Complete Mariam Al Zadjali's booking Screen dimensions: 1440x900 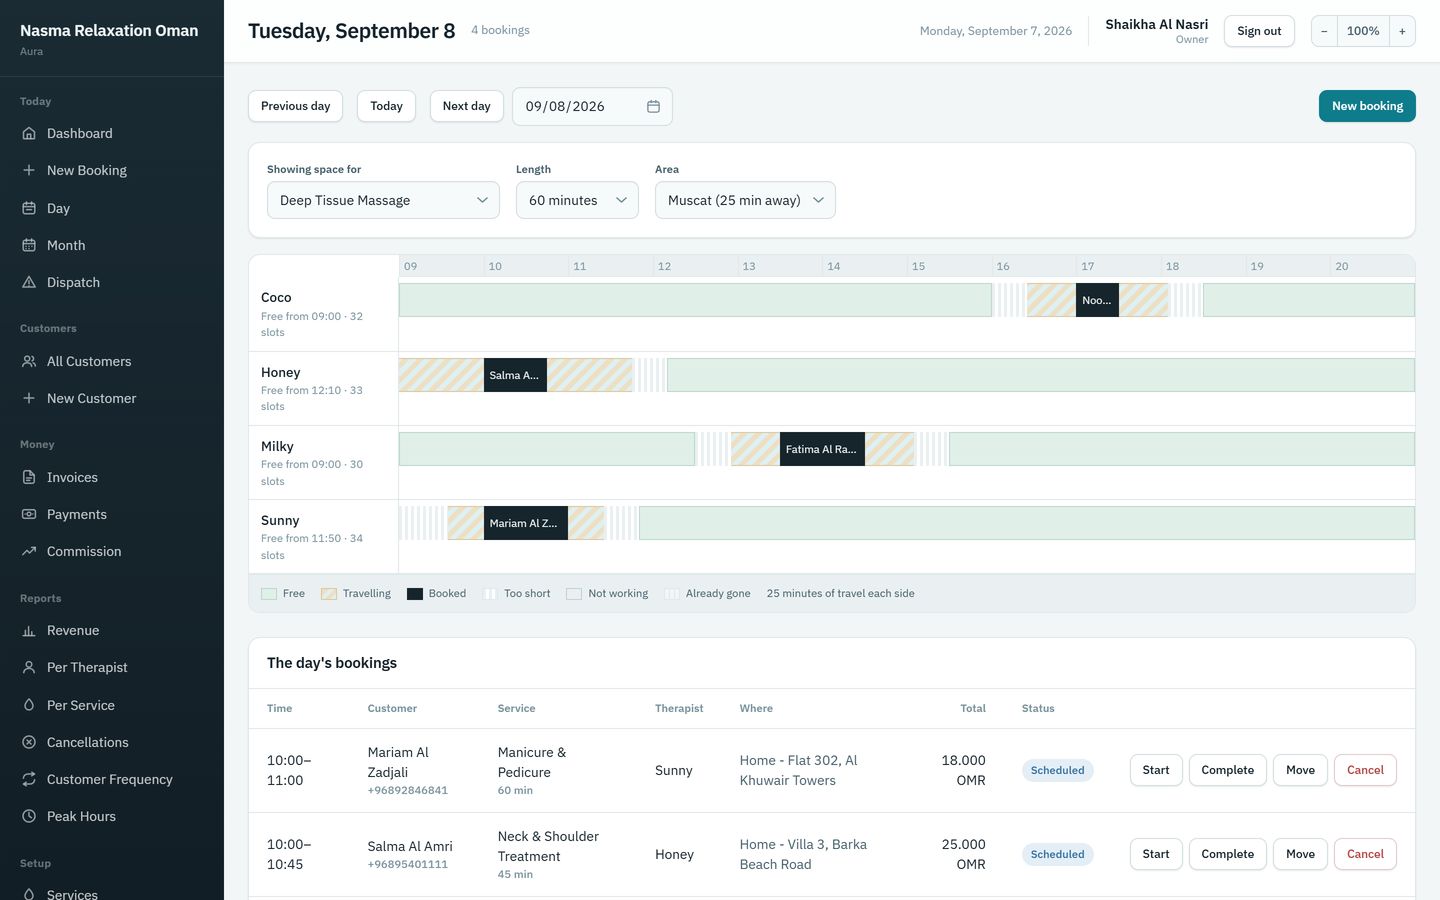(1227, 770)
